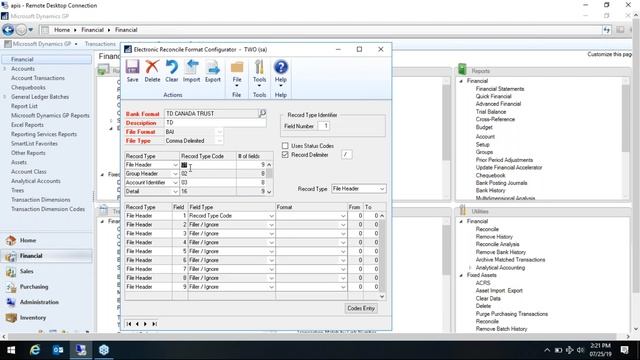
Task: Edit Field Number input
Action: coord(324,126)
